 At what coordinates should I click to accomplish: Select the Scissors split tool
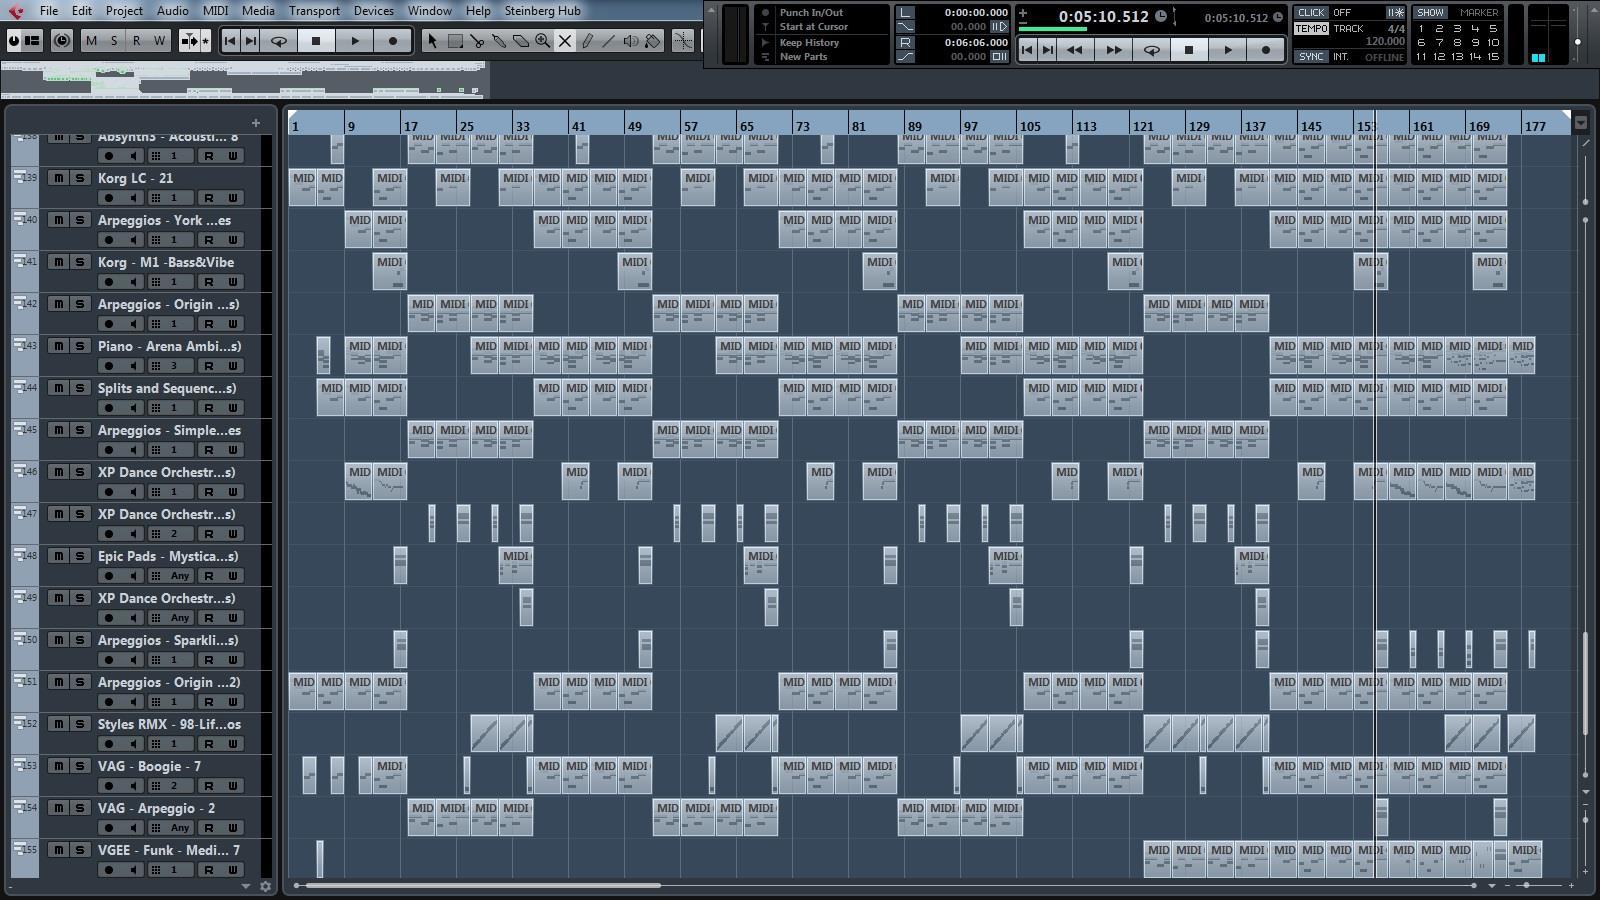[x=477, y=41]
